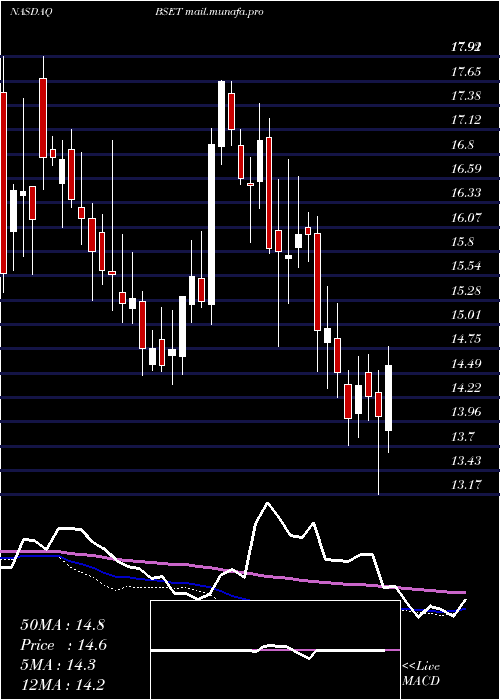Select the 16.07 price axis label
This screenshot has width=500, height=700.
coord(466,217)
